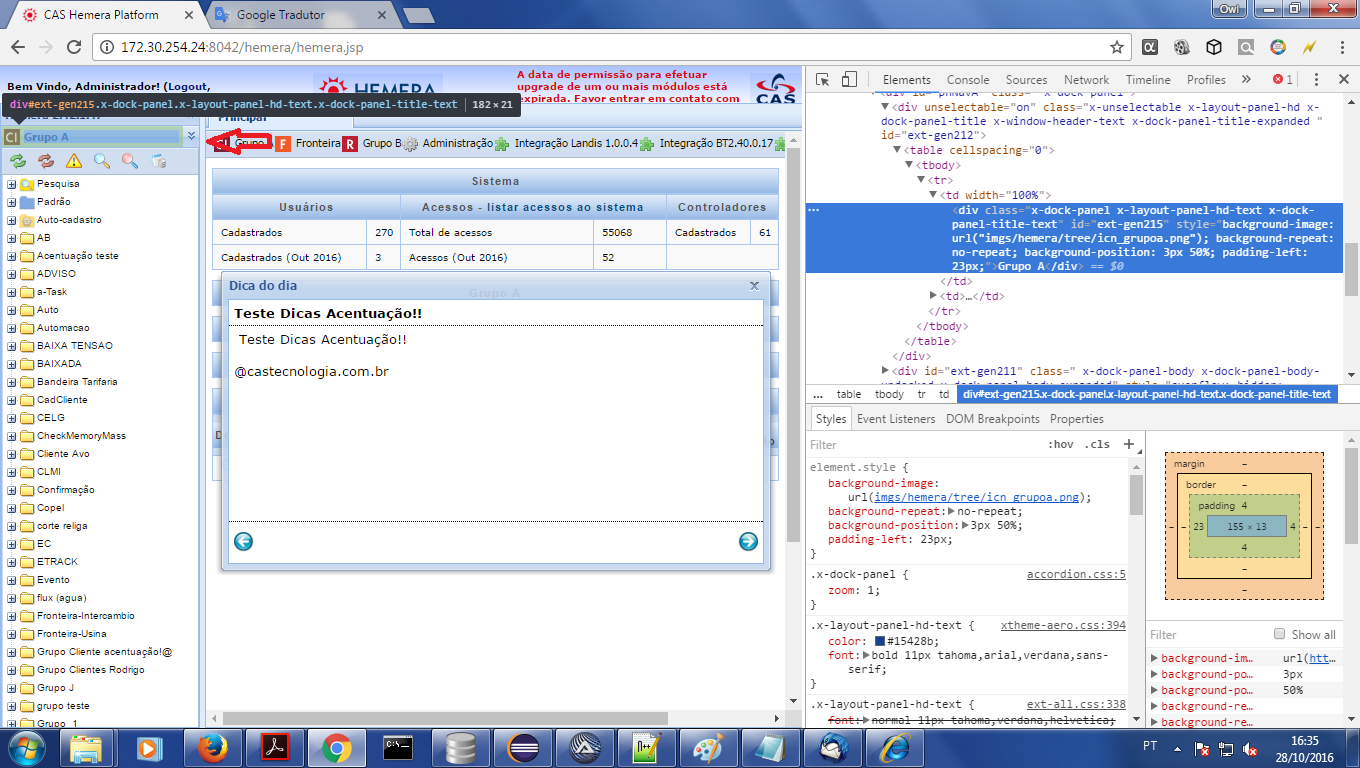1360x768 pixels.
Task: Open the DOM Breakpoints tab
Action: pyautogui.click(x=993, y=419)
